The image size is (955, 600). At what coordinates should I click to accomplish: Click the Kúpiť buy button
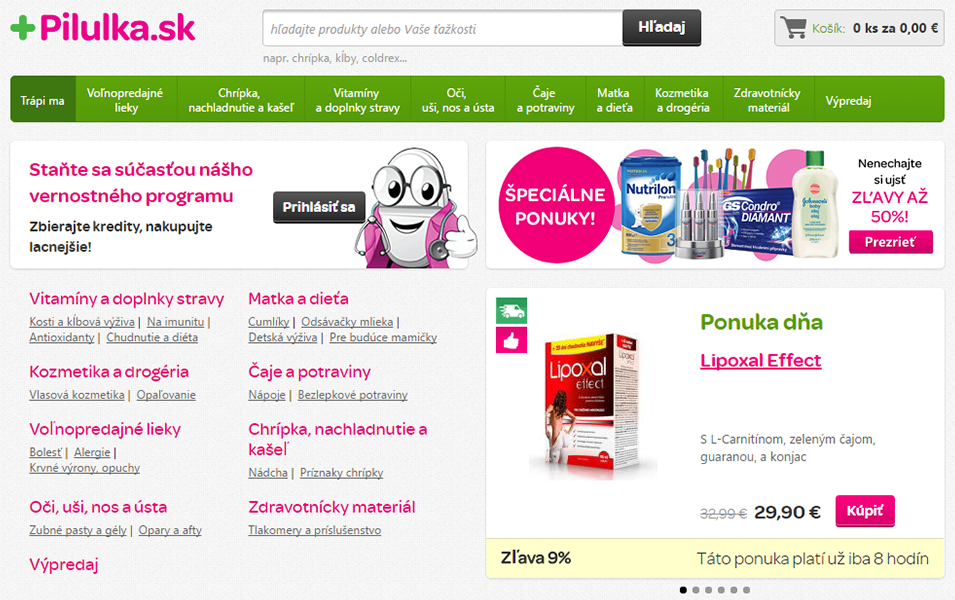pyautogui.click(x=865, y=510)
